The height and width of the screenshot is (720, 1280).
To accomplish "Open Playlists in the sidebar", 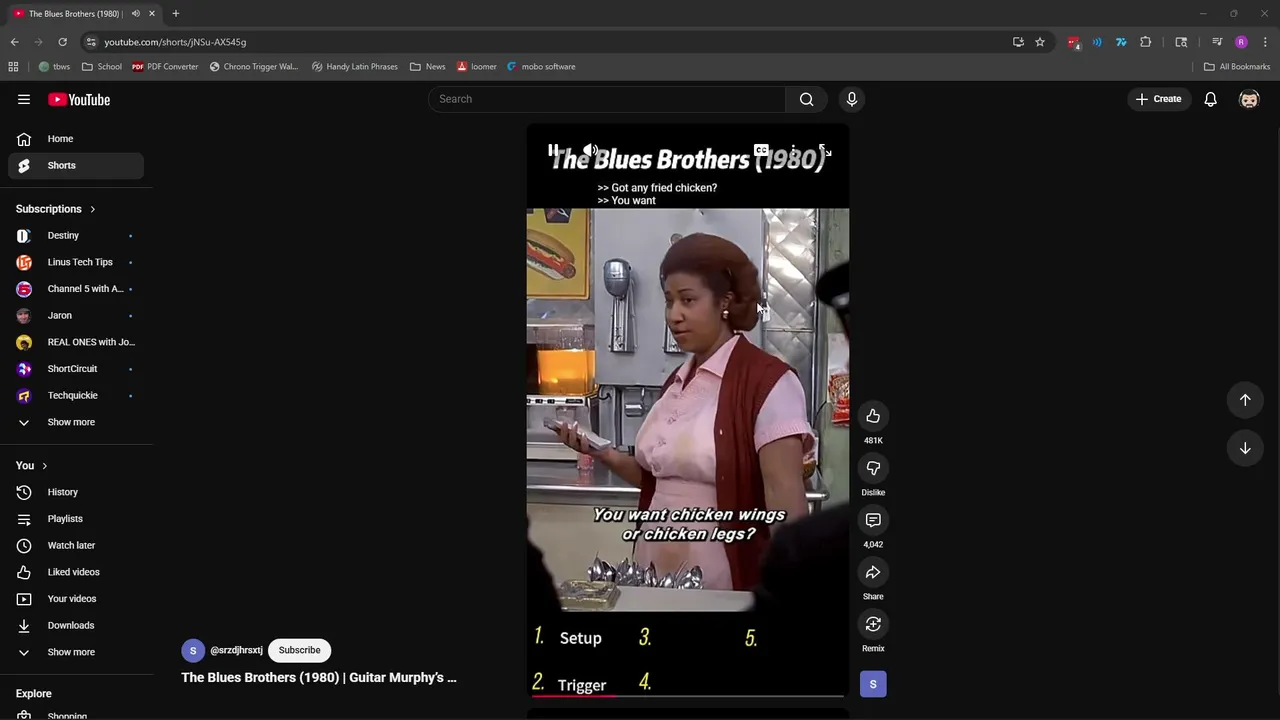I will tap(76, 519).
